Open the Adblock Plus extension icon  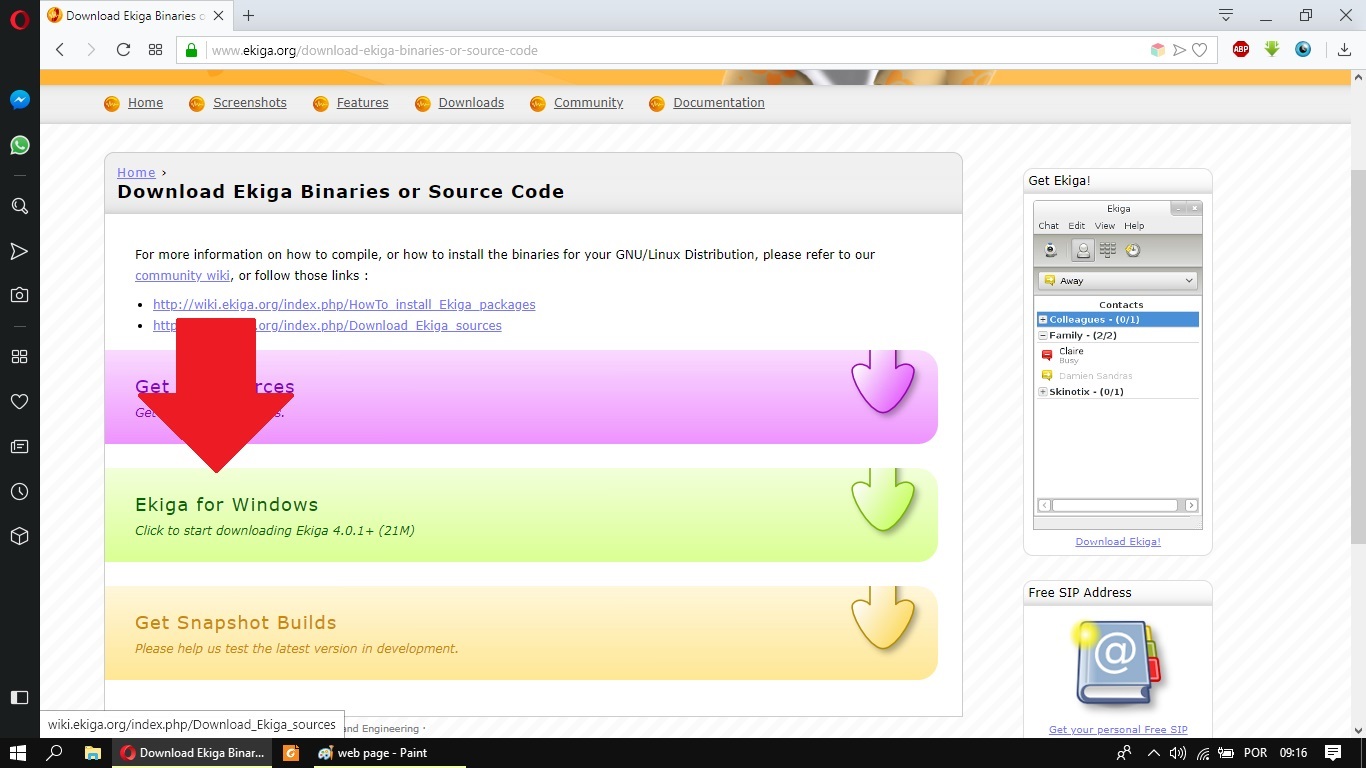(x=1241, y=49)
